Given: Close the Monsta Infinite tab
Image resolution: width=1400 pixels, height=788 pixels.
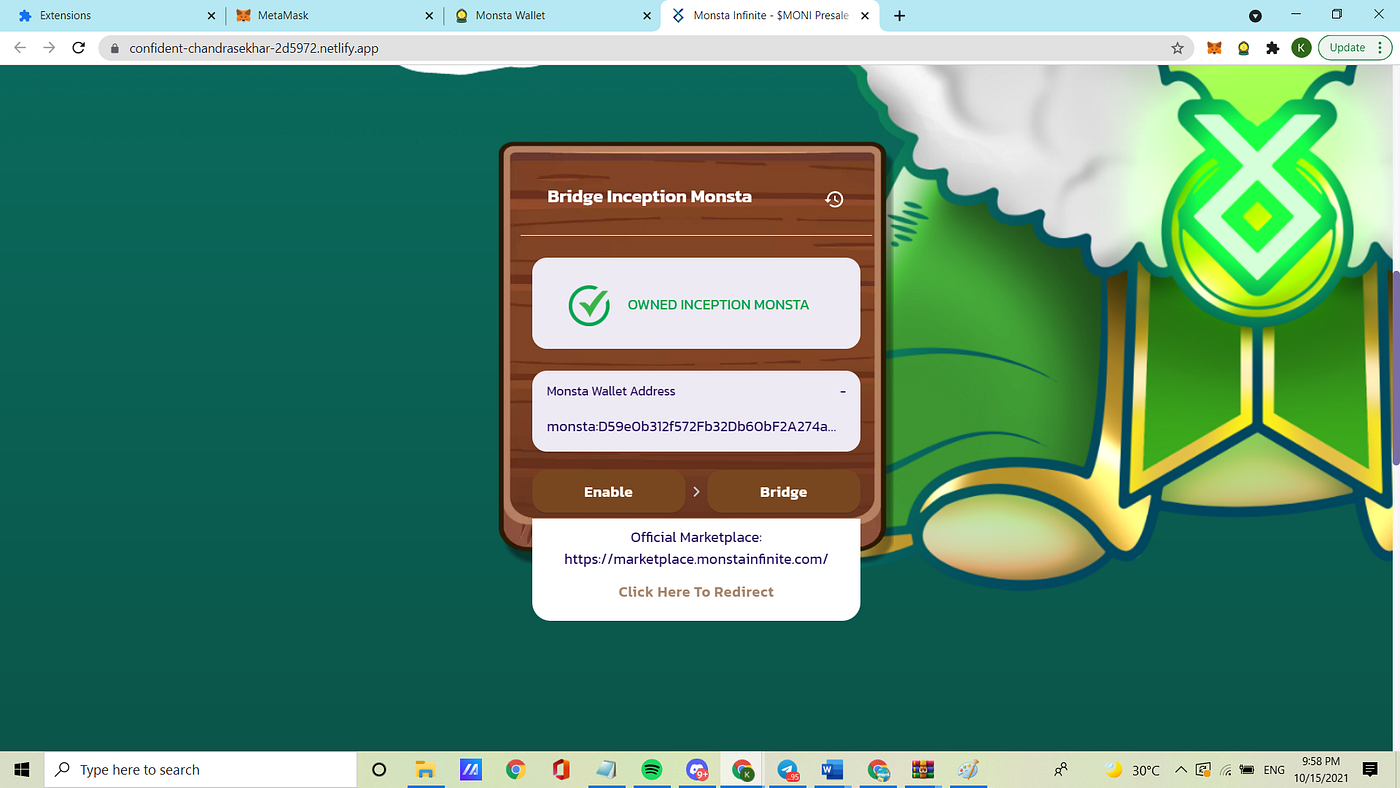Looking at the screenshot, I should 863,16.
